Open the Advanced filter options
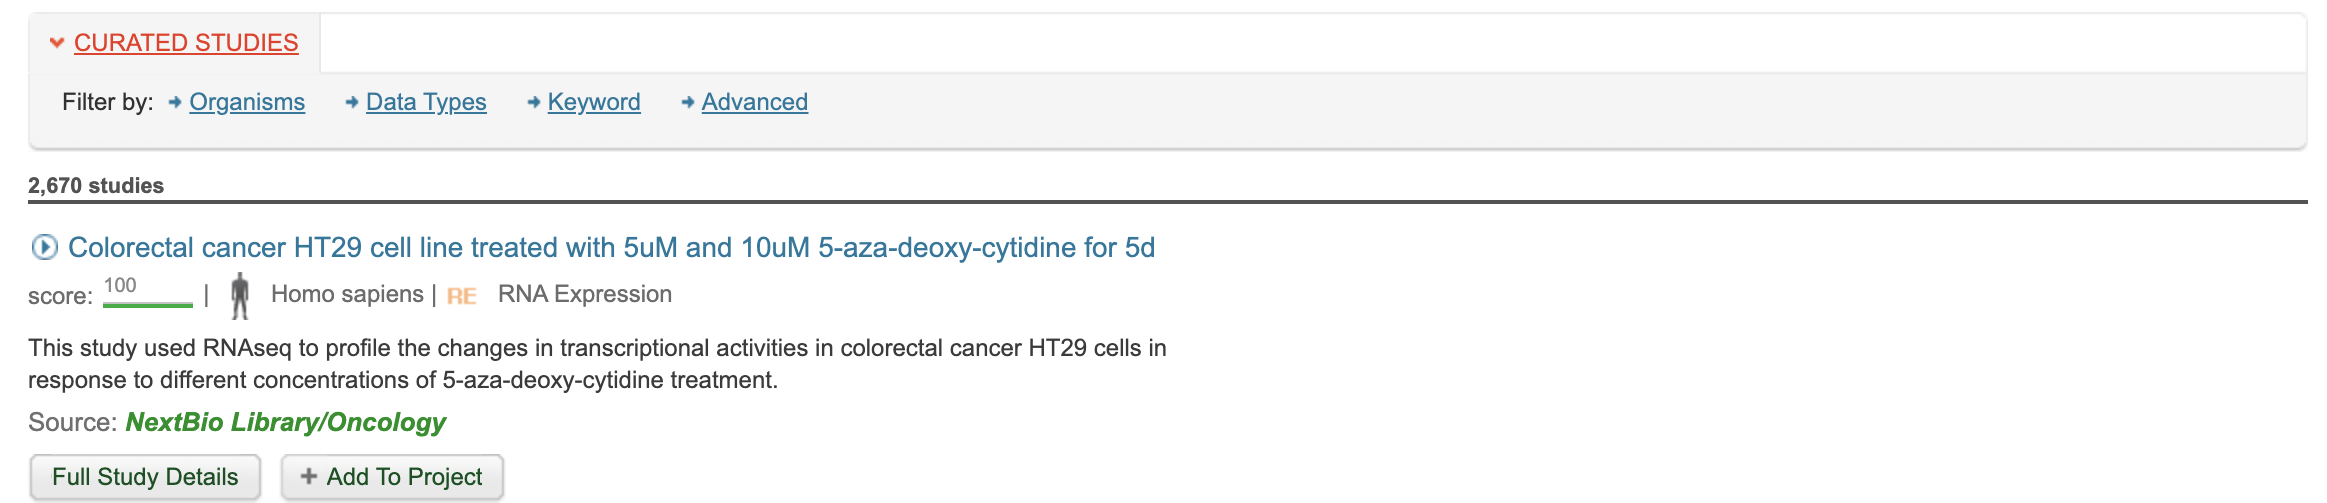 click(755, 102)
